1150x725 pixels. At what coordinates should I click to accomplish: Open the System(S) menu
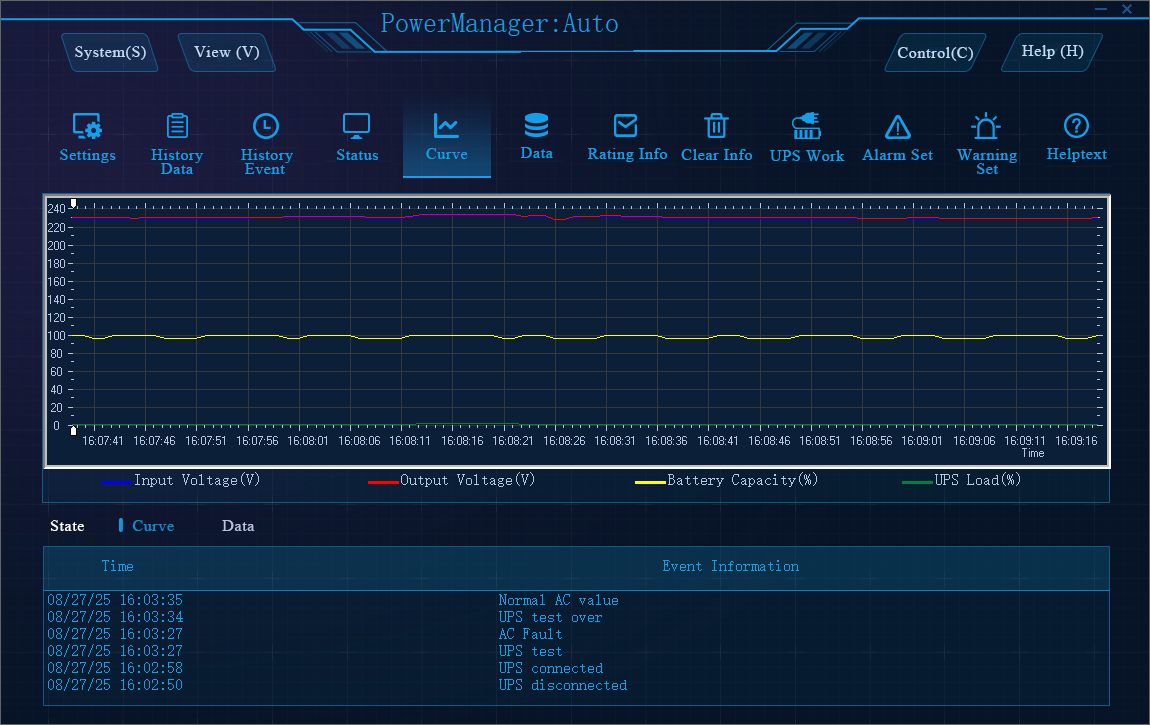point(110,52)
